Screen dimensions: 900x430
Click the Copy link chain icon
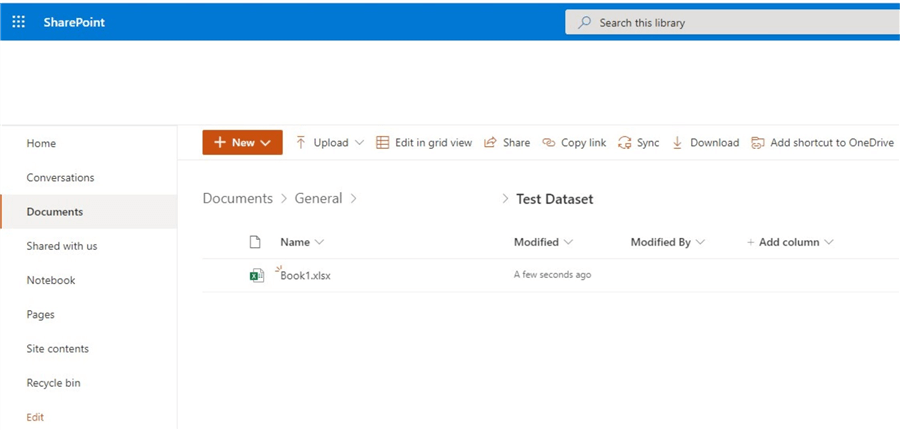[549, 142]
